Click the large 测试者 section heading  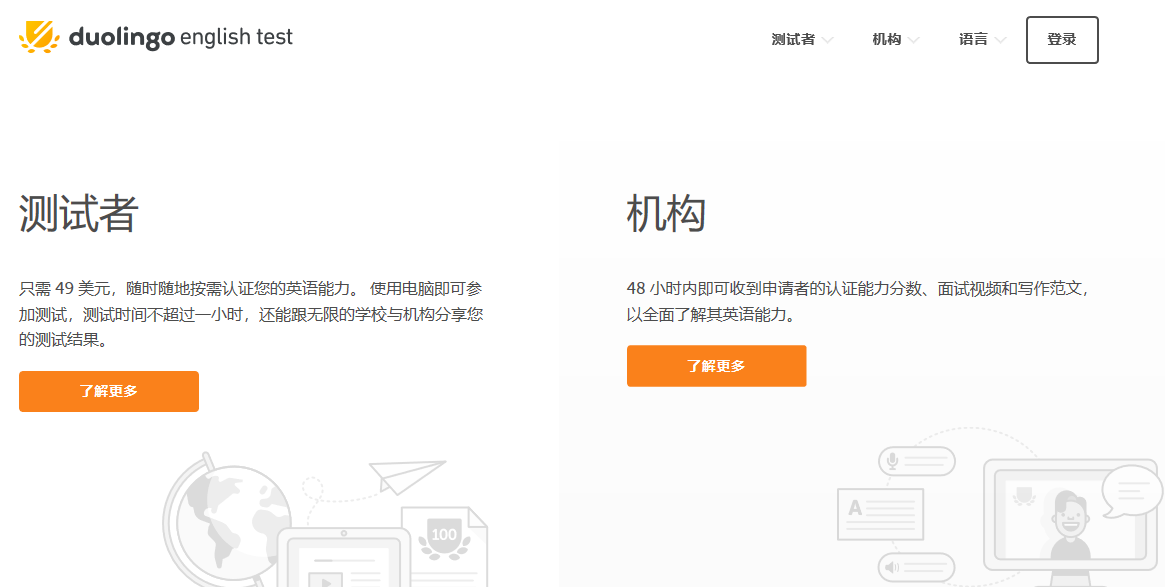point(78,213)
